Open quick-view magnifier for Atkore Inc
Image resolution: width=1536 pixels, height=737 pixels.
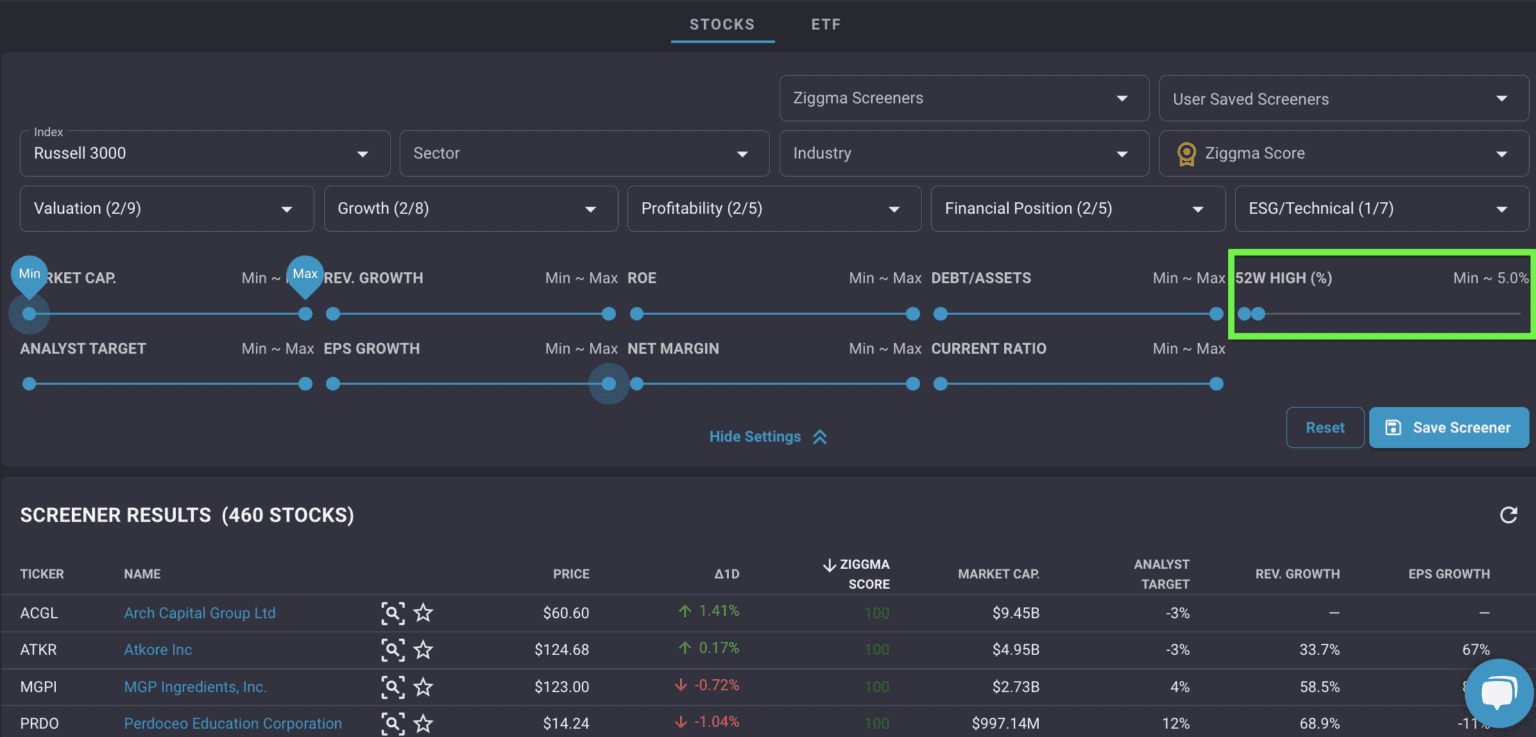pos(393,650)
